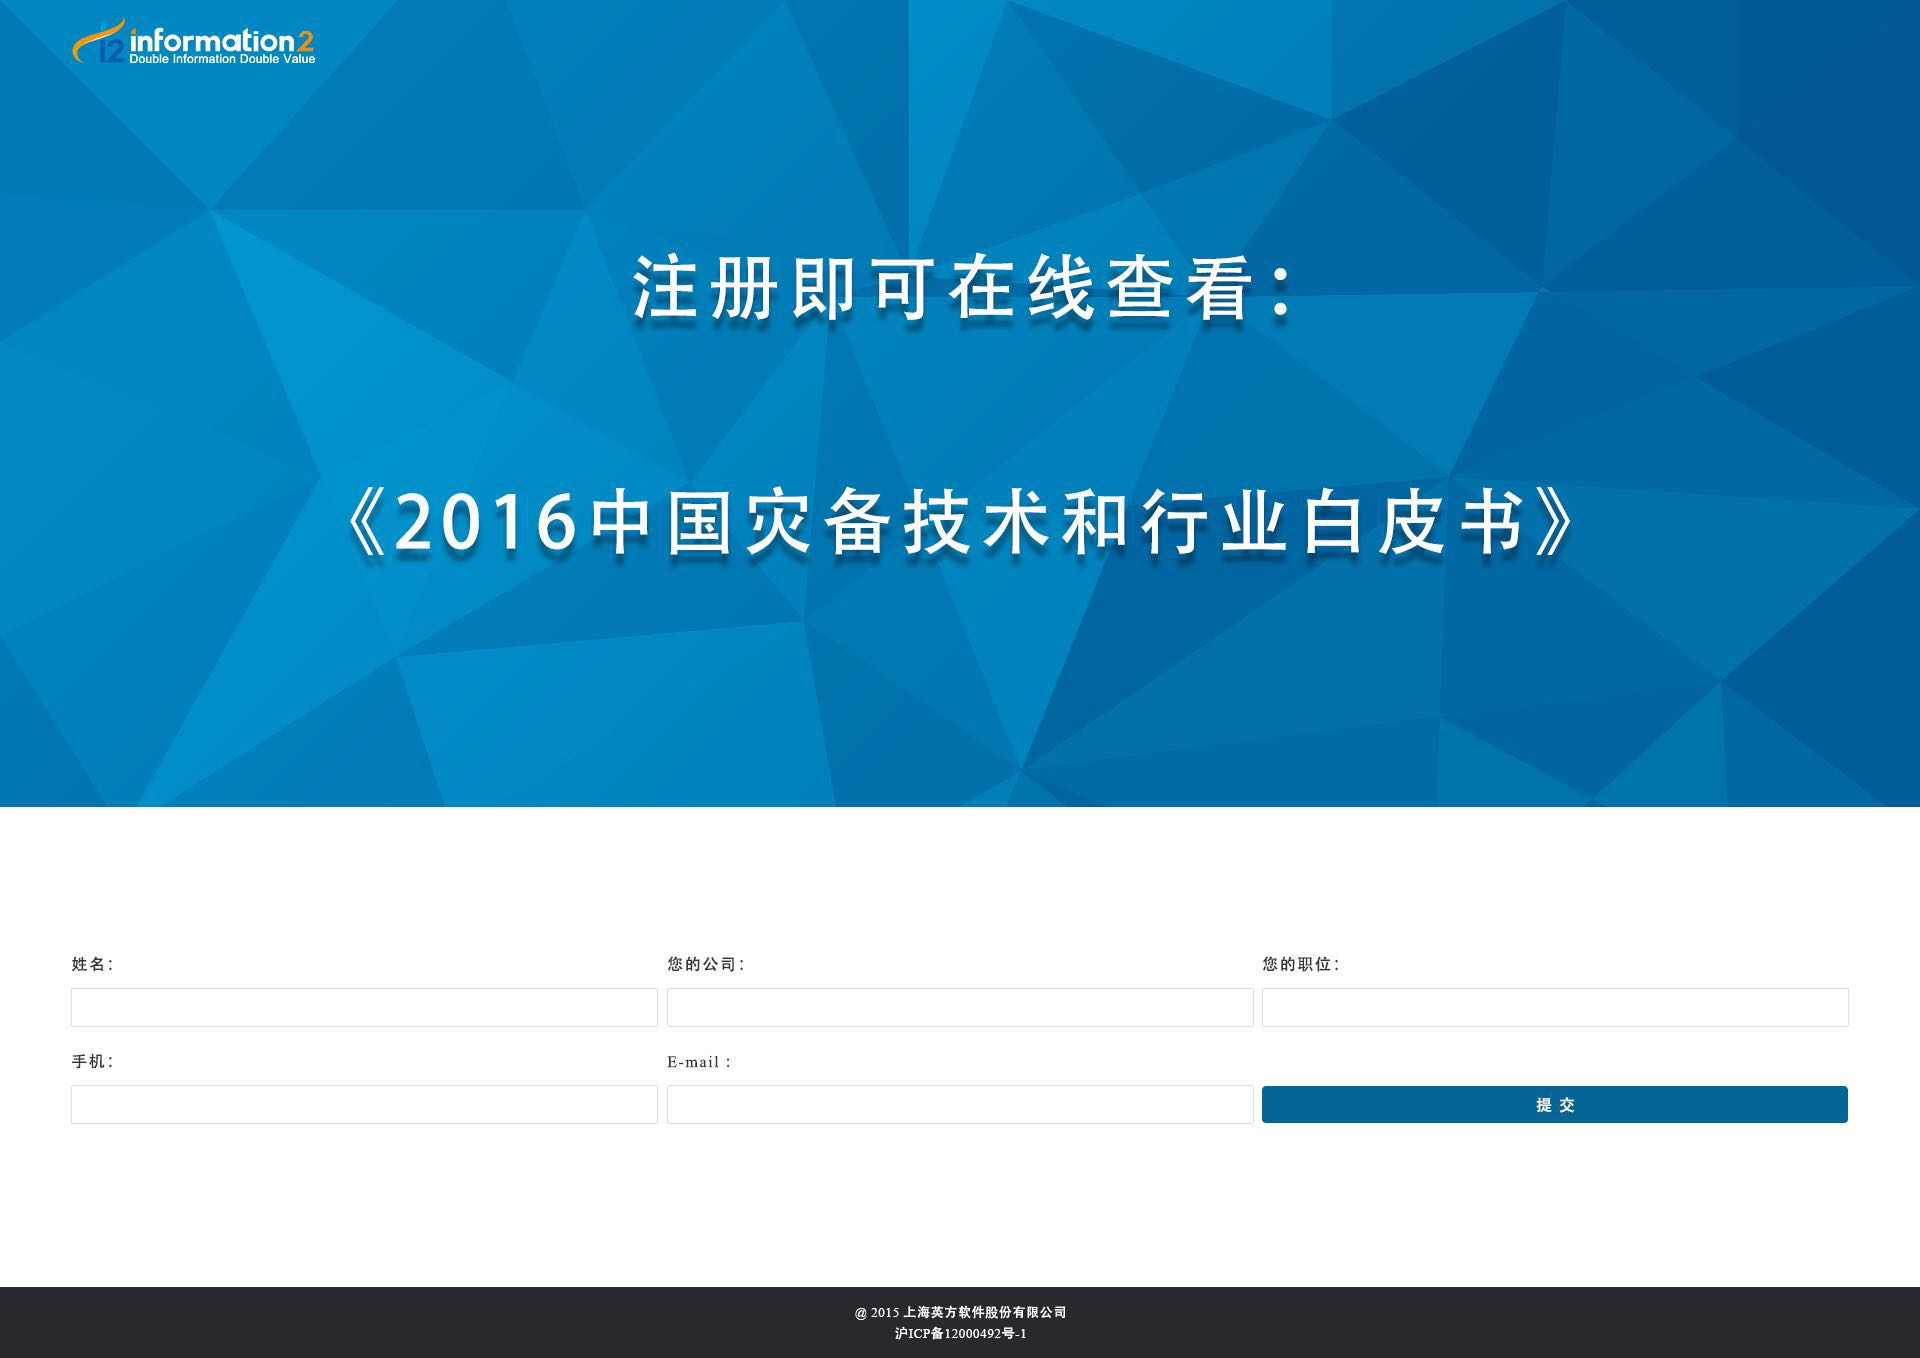Image resolution: width=1920 pixels, height=1358 pixels.
Task: Focus the 您的公司 input field
Action: (959, 1007)
